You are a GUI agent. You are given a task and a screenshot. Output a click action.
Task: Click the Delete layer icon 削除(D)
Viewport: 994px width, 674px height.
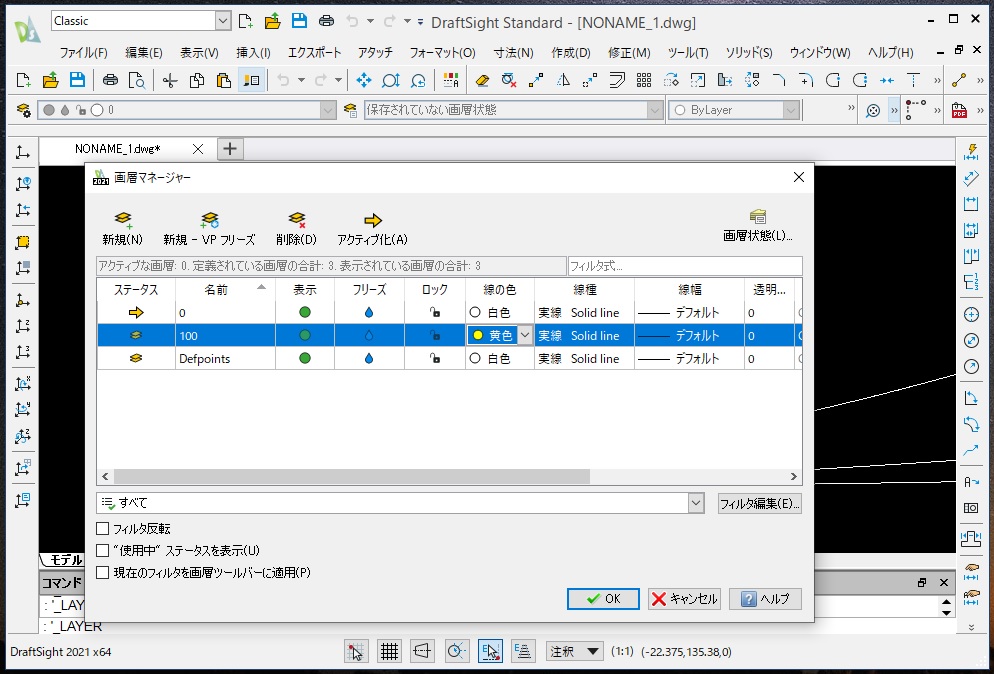(x=297, y=221)
